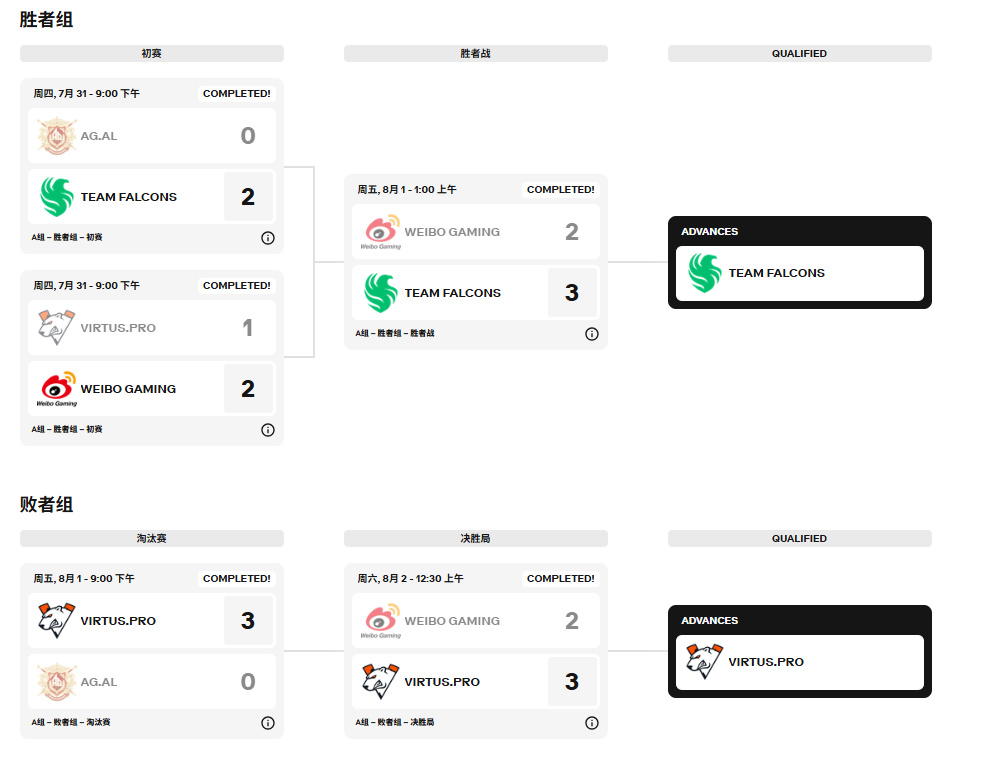Open info icon on the 淘汰赛 match card
1001x766 pixels.
(x=268, y=723)
